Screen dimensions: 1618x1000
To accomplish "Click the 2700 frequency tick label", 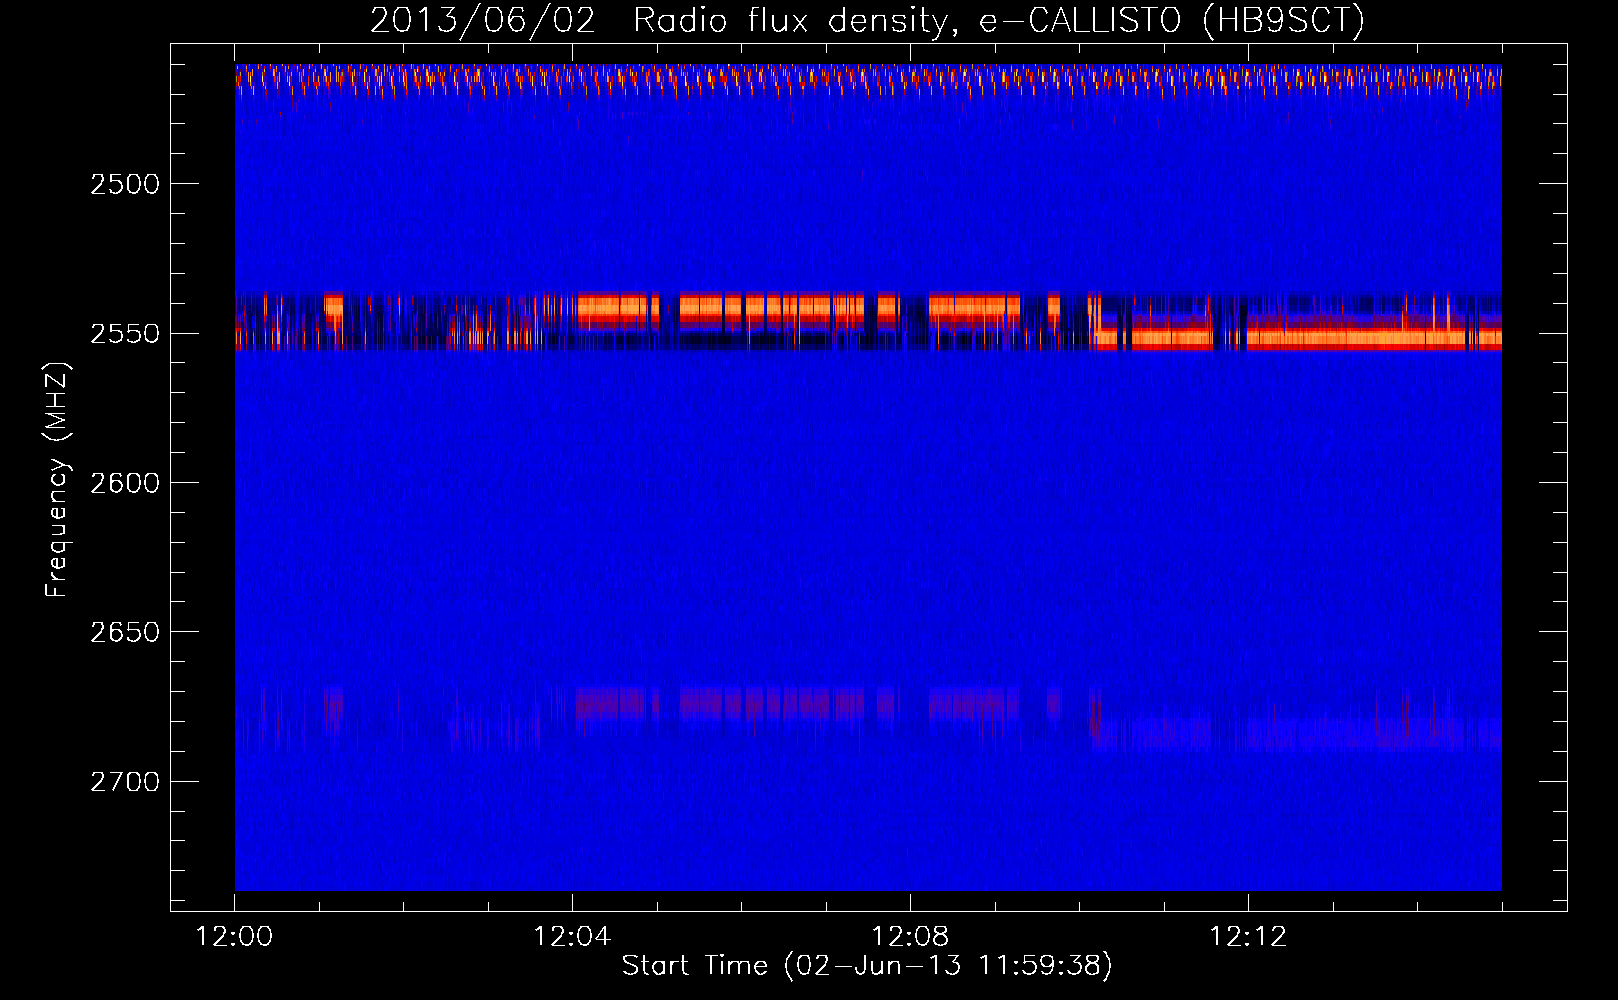I will [125, 782].
